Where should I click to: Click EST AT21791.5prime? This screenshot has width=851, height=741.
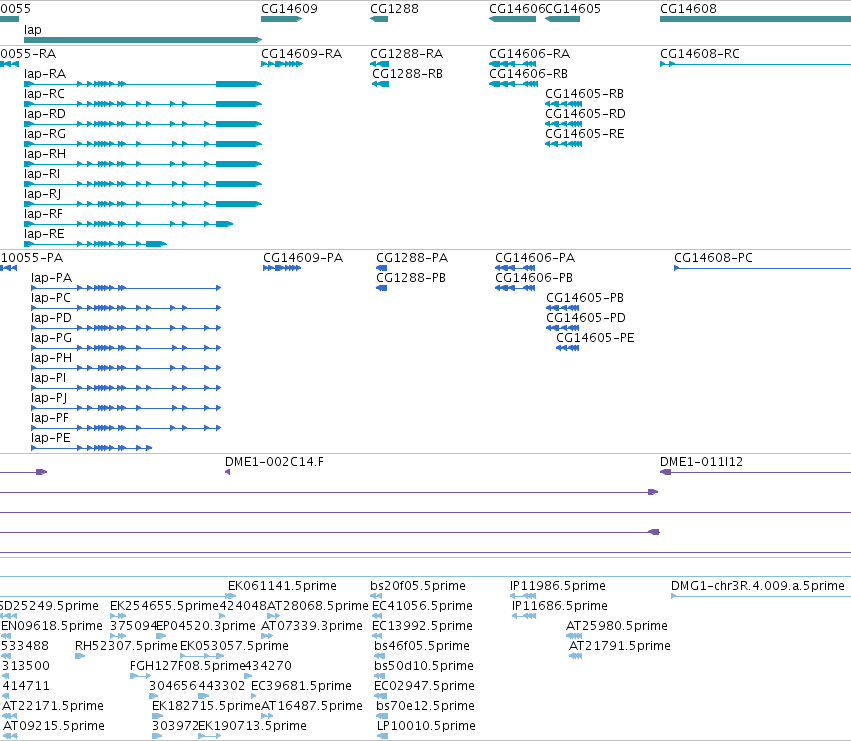[x=620, y=646]
